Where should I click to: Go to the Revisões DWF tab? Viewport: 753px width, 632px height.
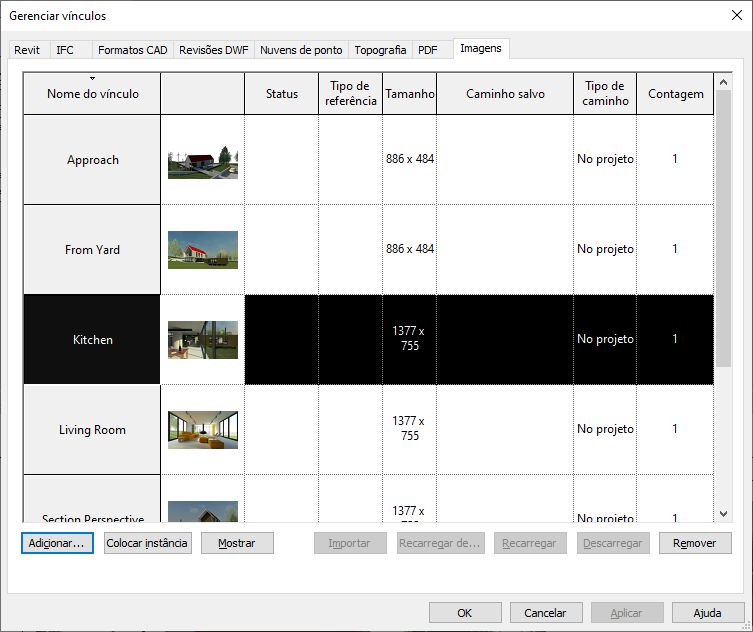pos(214,50)
